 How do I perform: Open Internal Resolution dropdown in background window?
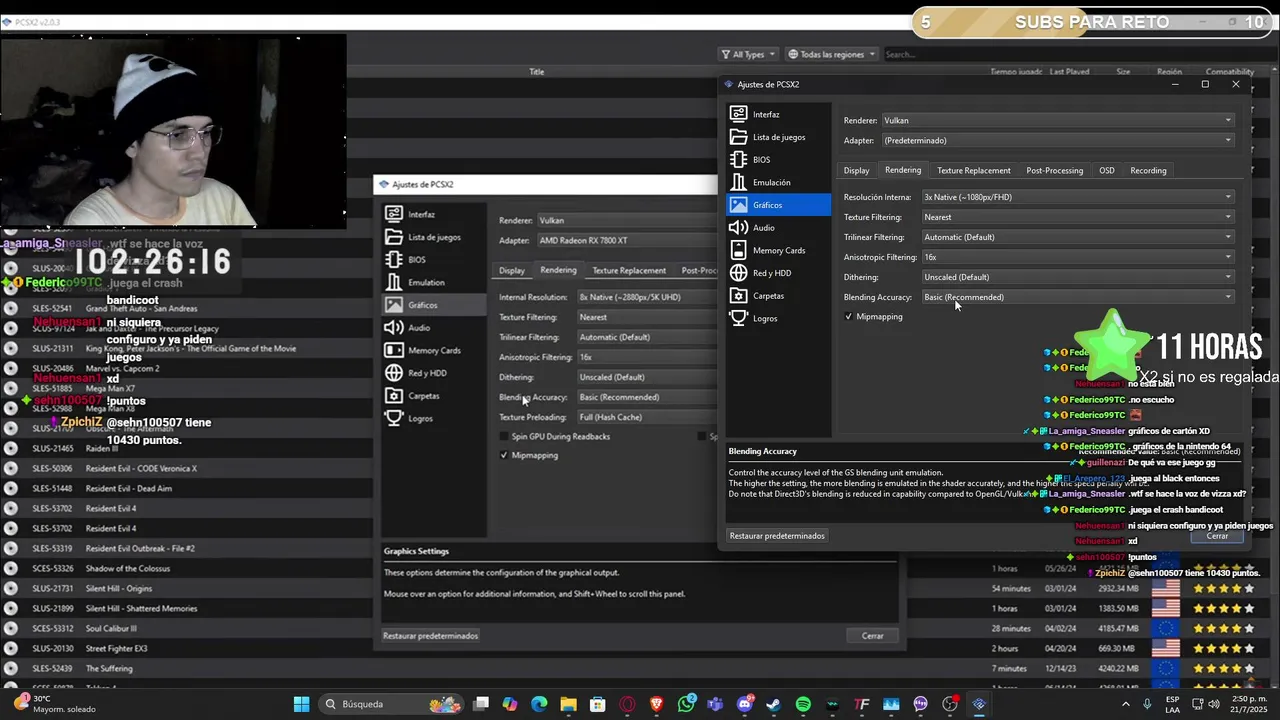[646, 297]
